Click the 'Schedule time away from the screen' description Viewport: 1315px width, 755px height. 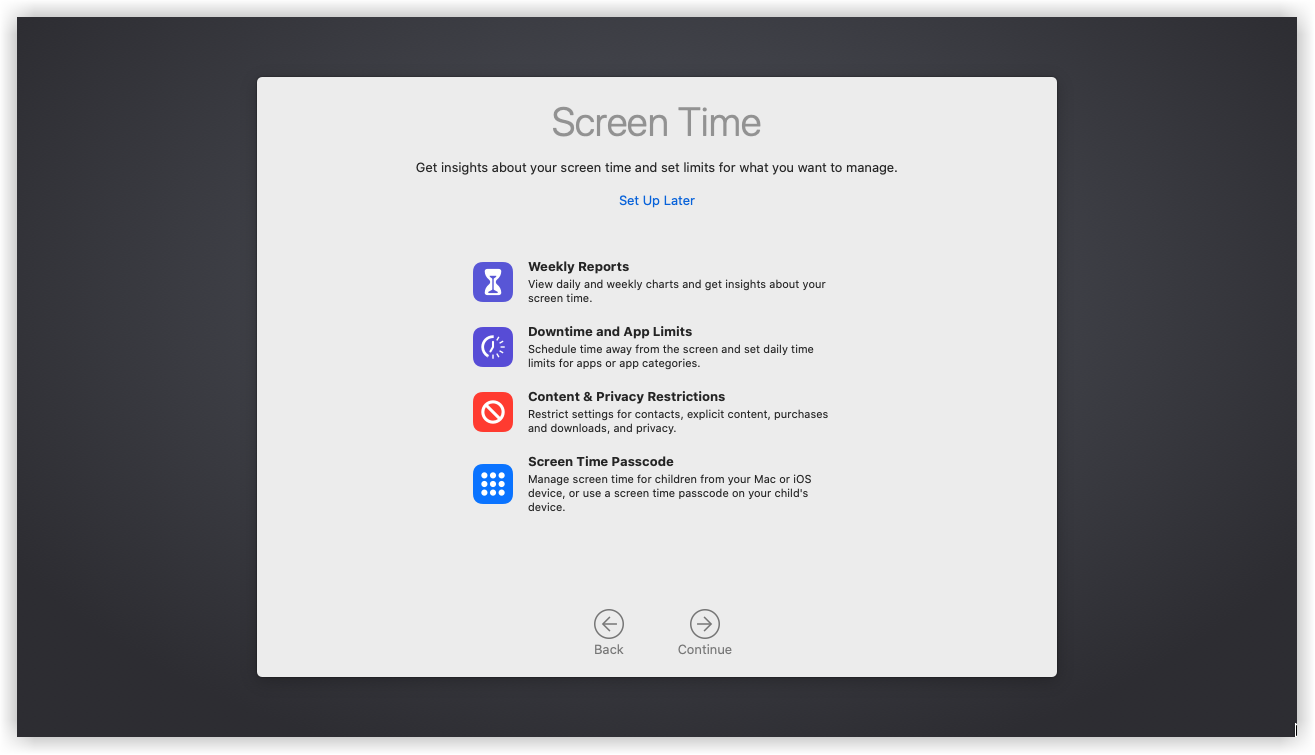(x=670, y=356)
